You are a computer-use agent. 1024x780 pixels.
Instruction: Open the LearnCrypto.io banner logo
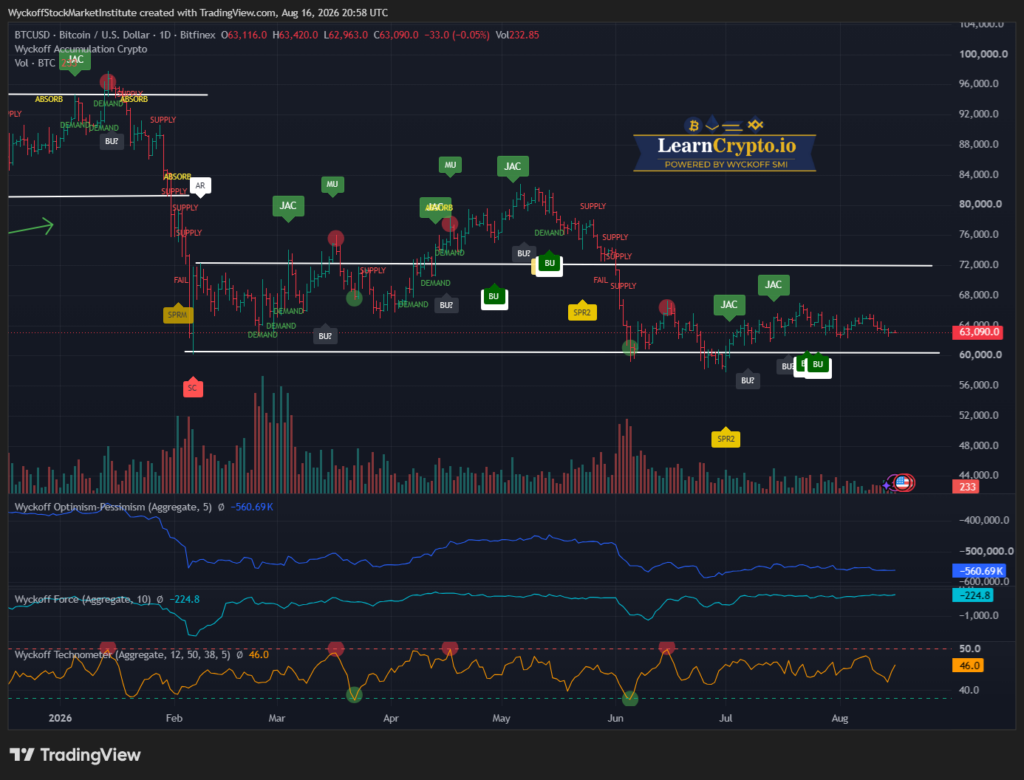click(724, 145)
